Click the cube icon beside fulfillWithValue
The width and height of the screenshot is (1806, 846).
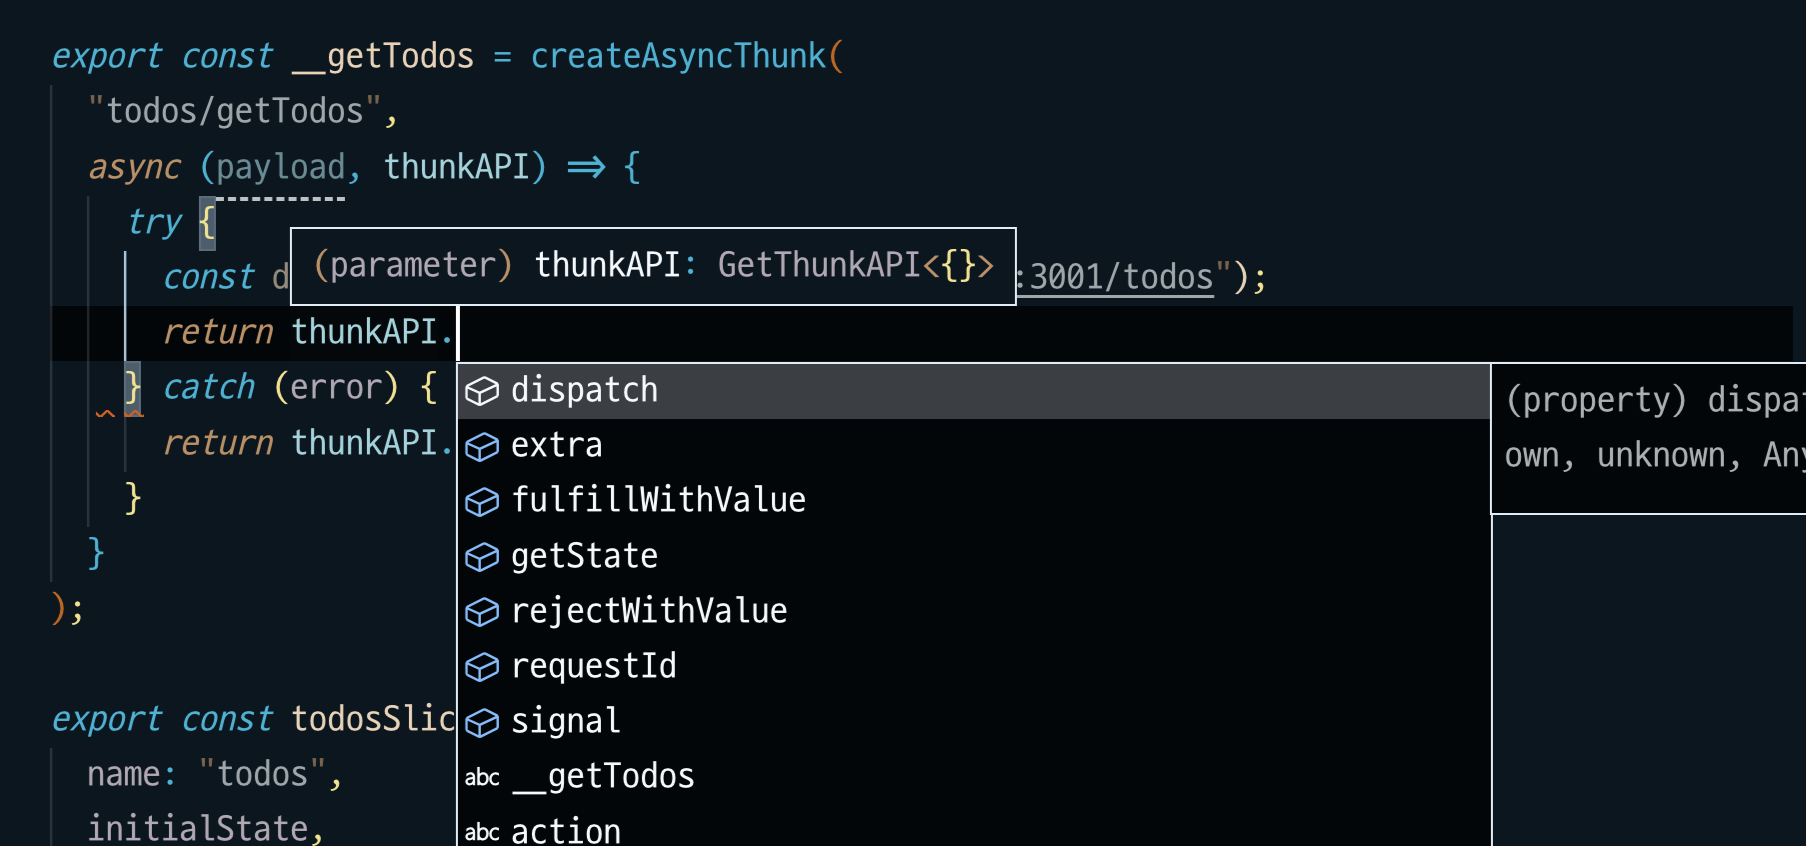(482, 502)
